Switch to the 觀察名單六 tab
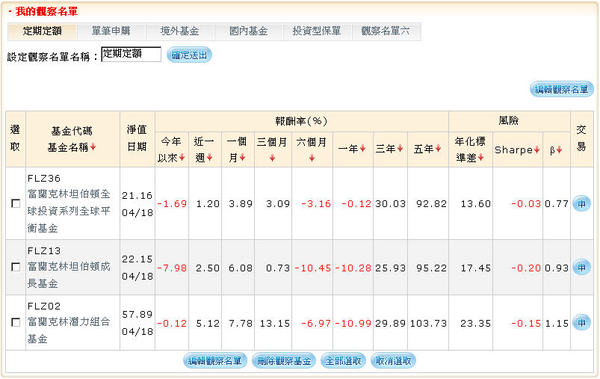Image resolution: width=600 pixels, height=379 pixels. [x=386, y=31]
